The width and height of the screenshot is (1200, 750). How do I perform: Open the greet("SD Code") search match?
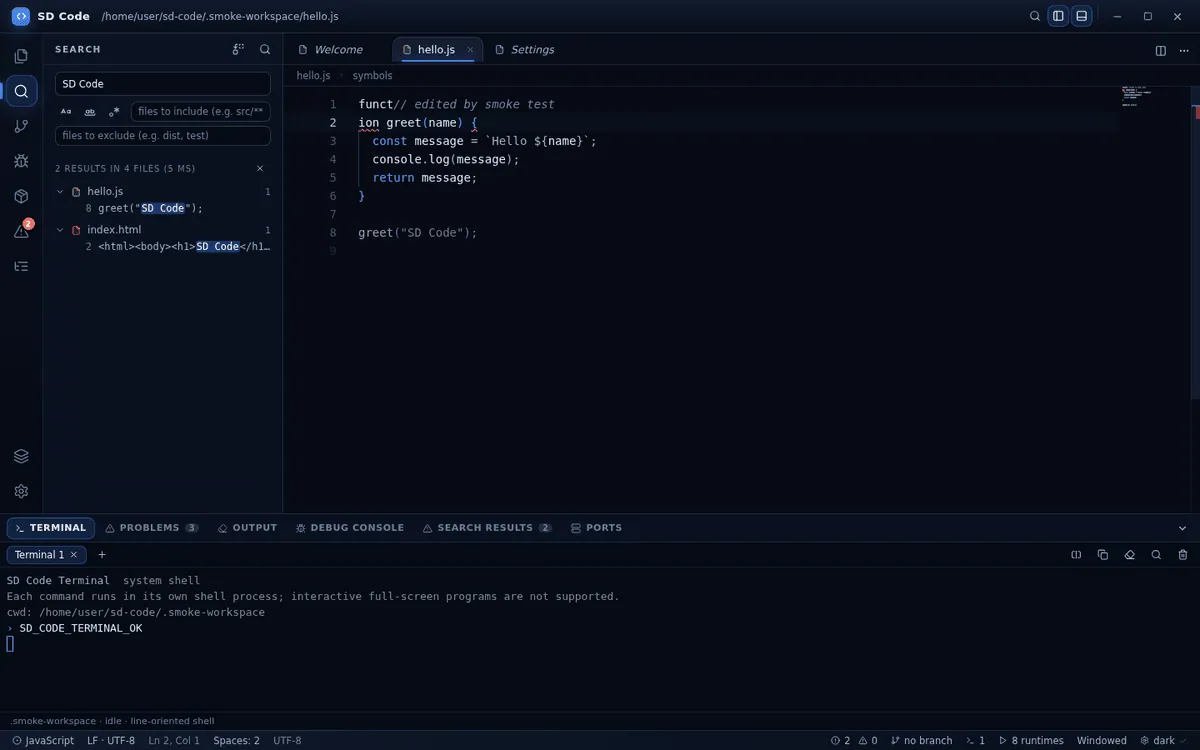click(x=163, y=208)
